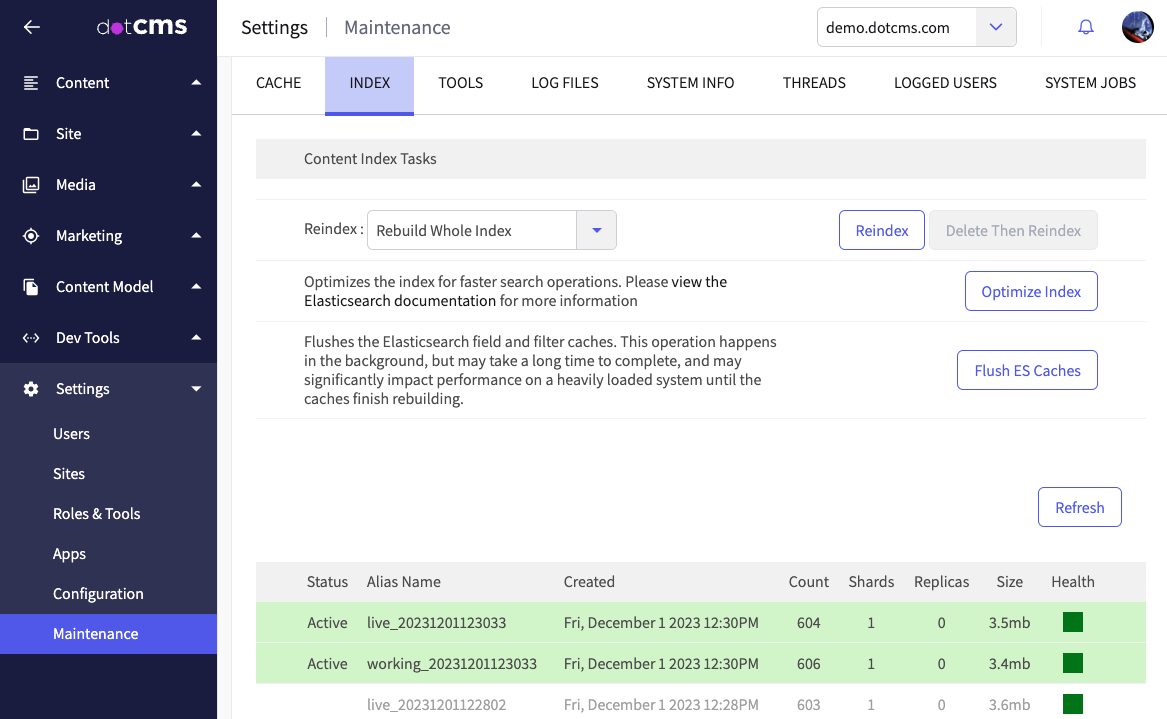This screenshot has width=1167, height=719.
Task: Click the user avatar picture
Action: click(x=1138, y=27)
